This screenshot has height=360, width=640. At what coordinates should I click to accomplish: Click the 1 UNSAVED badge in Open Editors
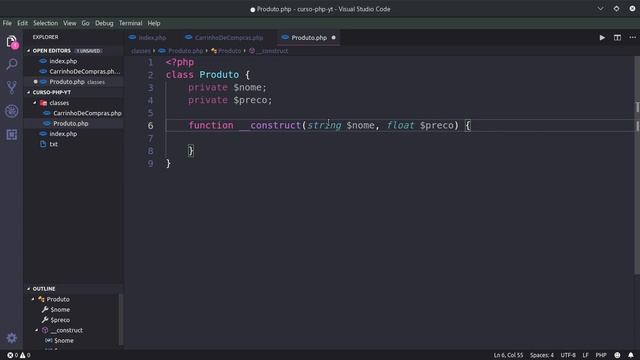(89, 51)
